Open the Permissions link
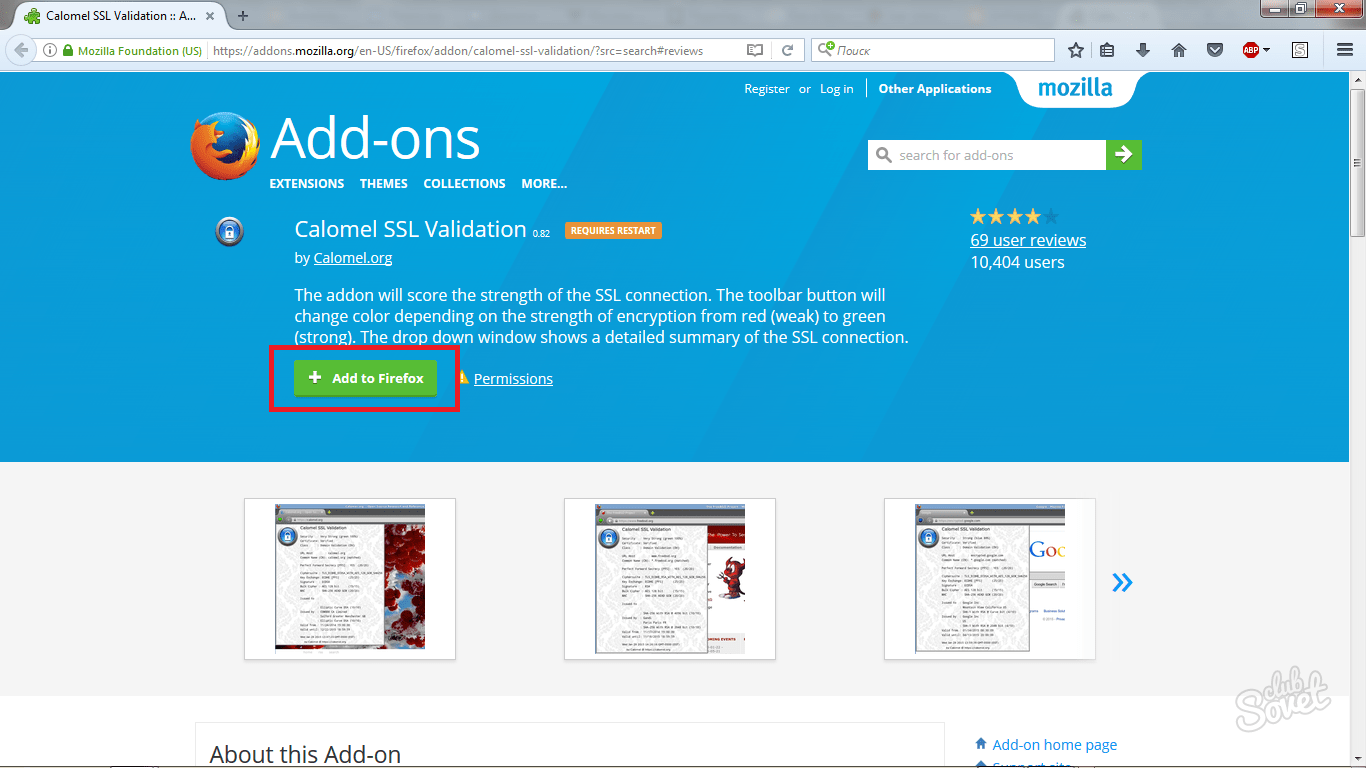 [513, 379]
